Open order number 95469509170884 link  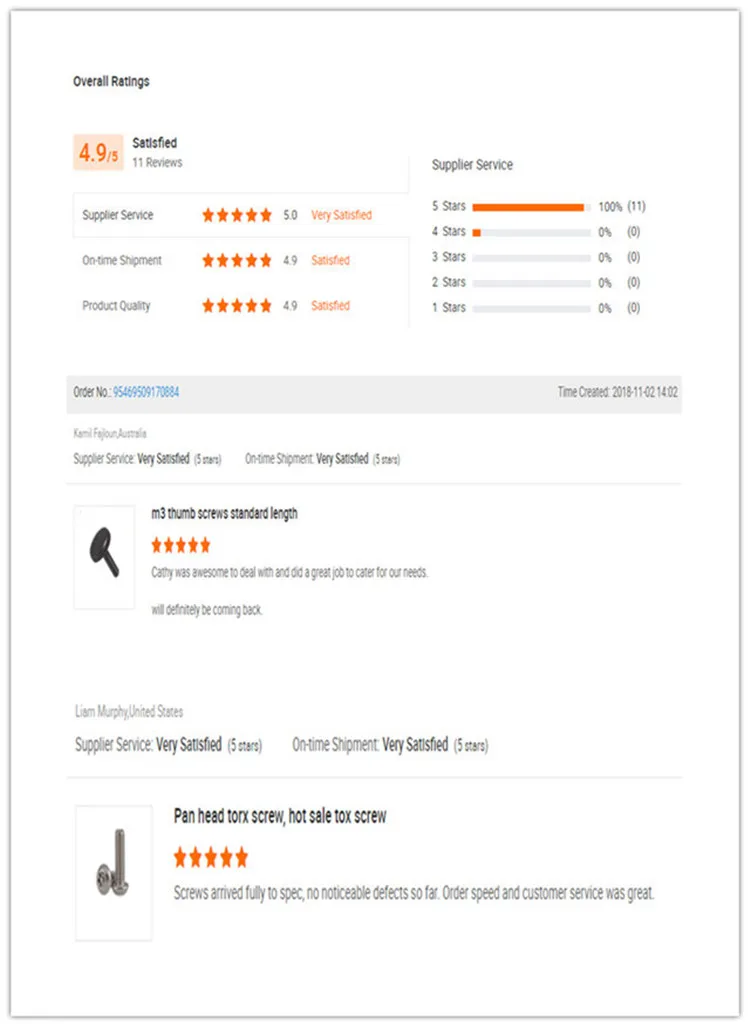146,392
